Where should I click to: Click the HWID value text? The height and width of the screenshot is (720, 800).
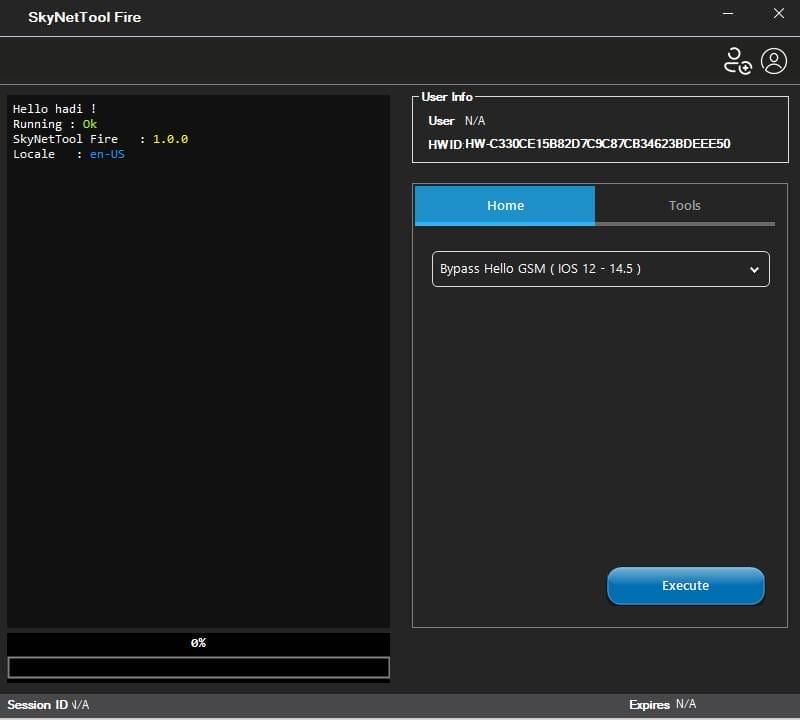[x=600, y=143]
